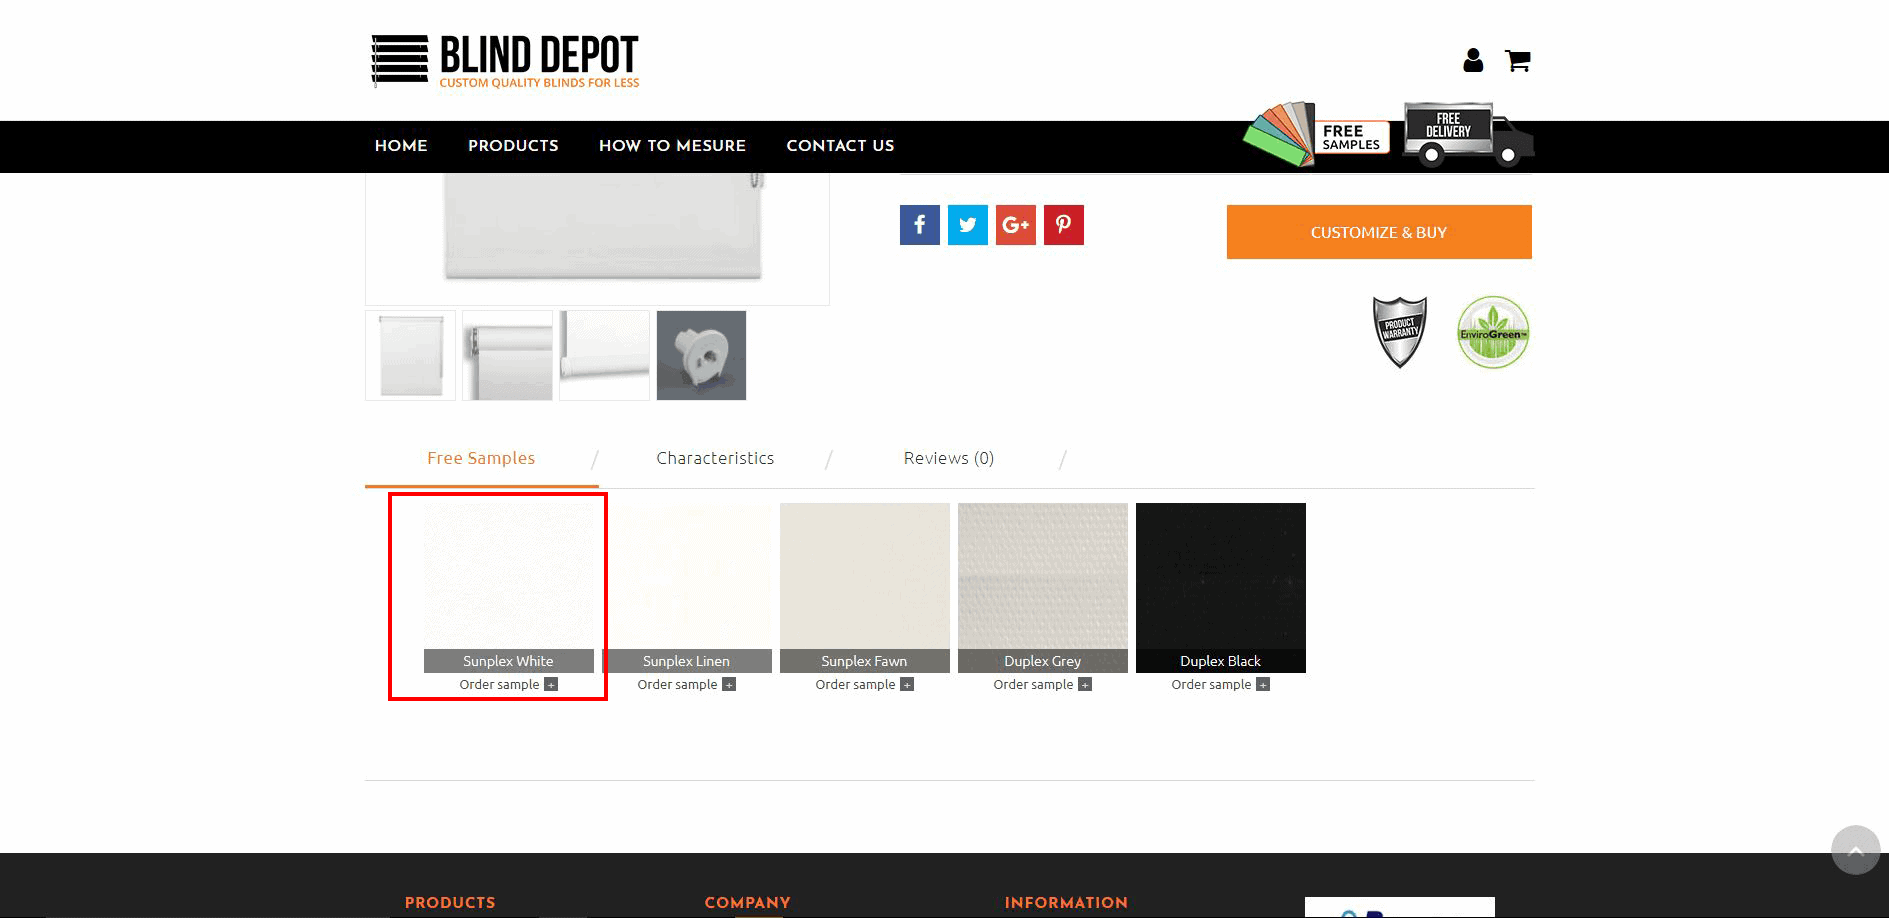
Task: Open the shopping cart
Action: [x=1518, y=61]
